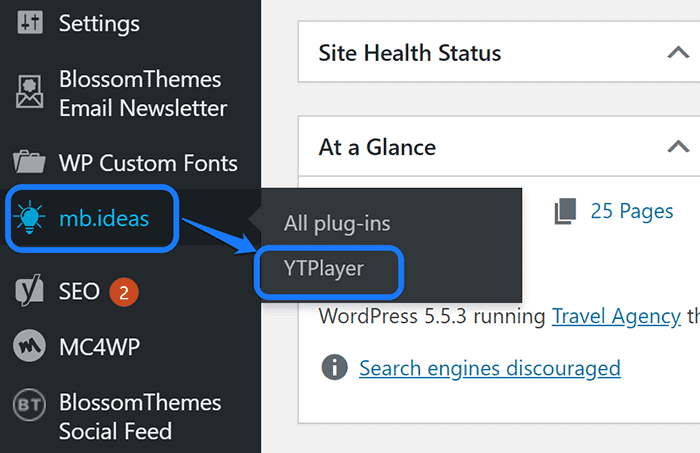Open YTPlayer from the mb.ideas submenu
Image resolution: width=700 pixels, height=453 pixels.
pyautogui.click(x=322, y=268)
